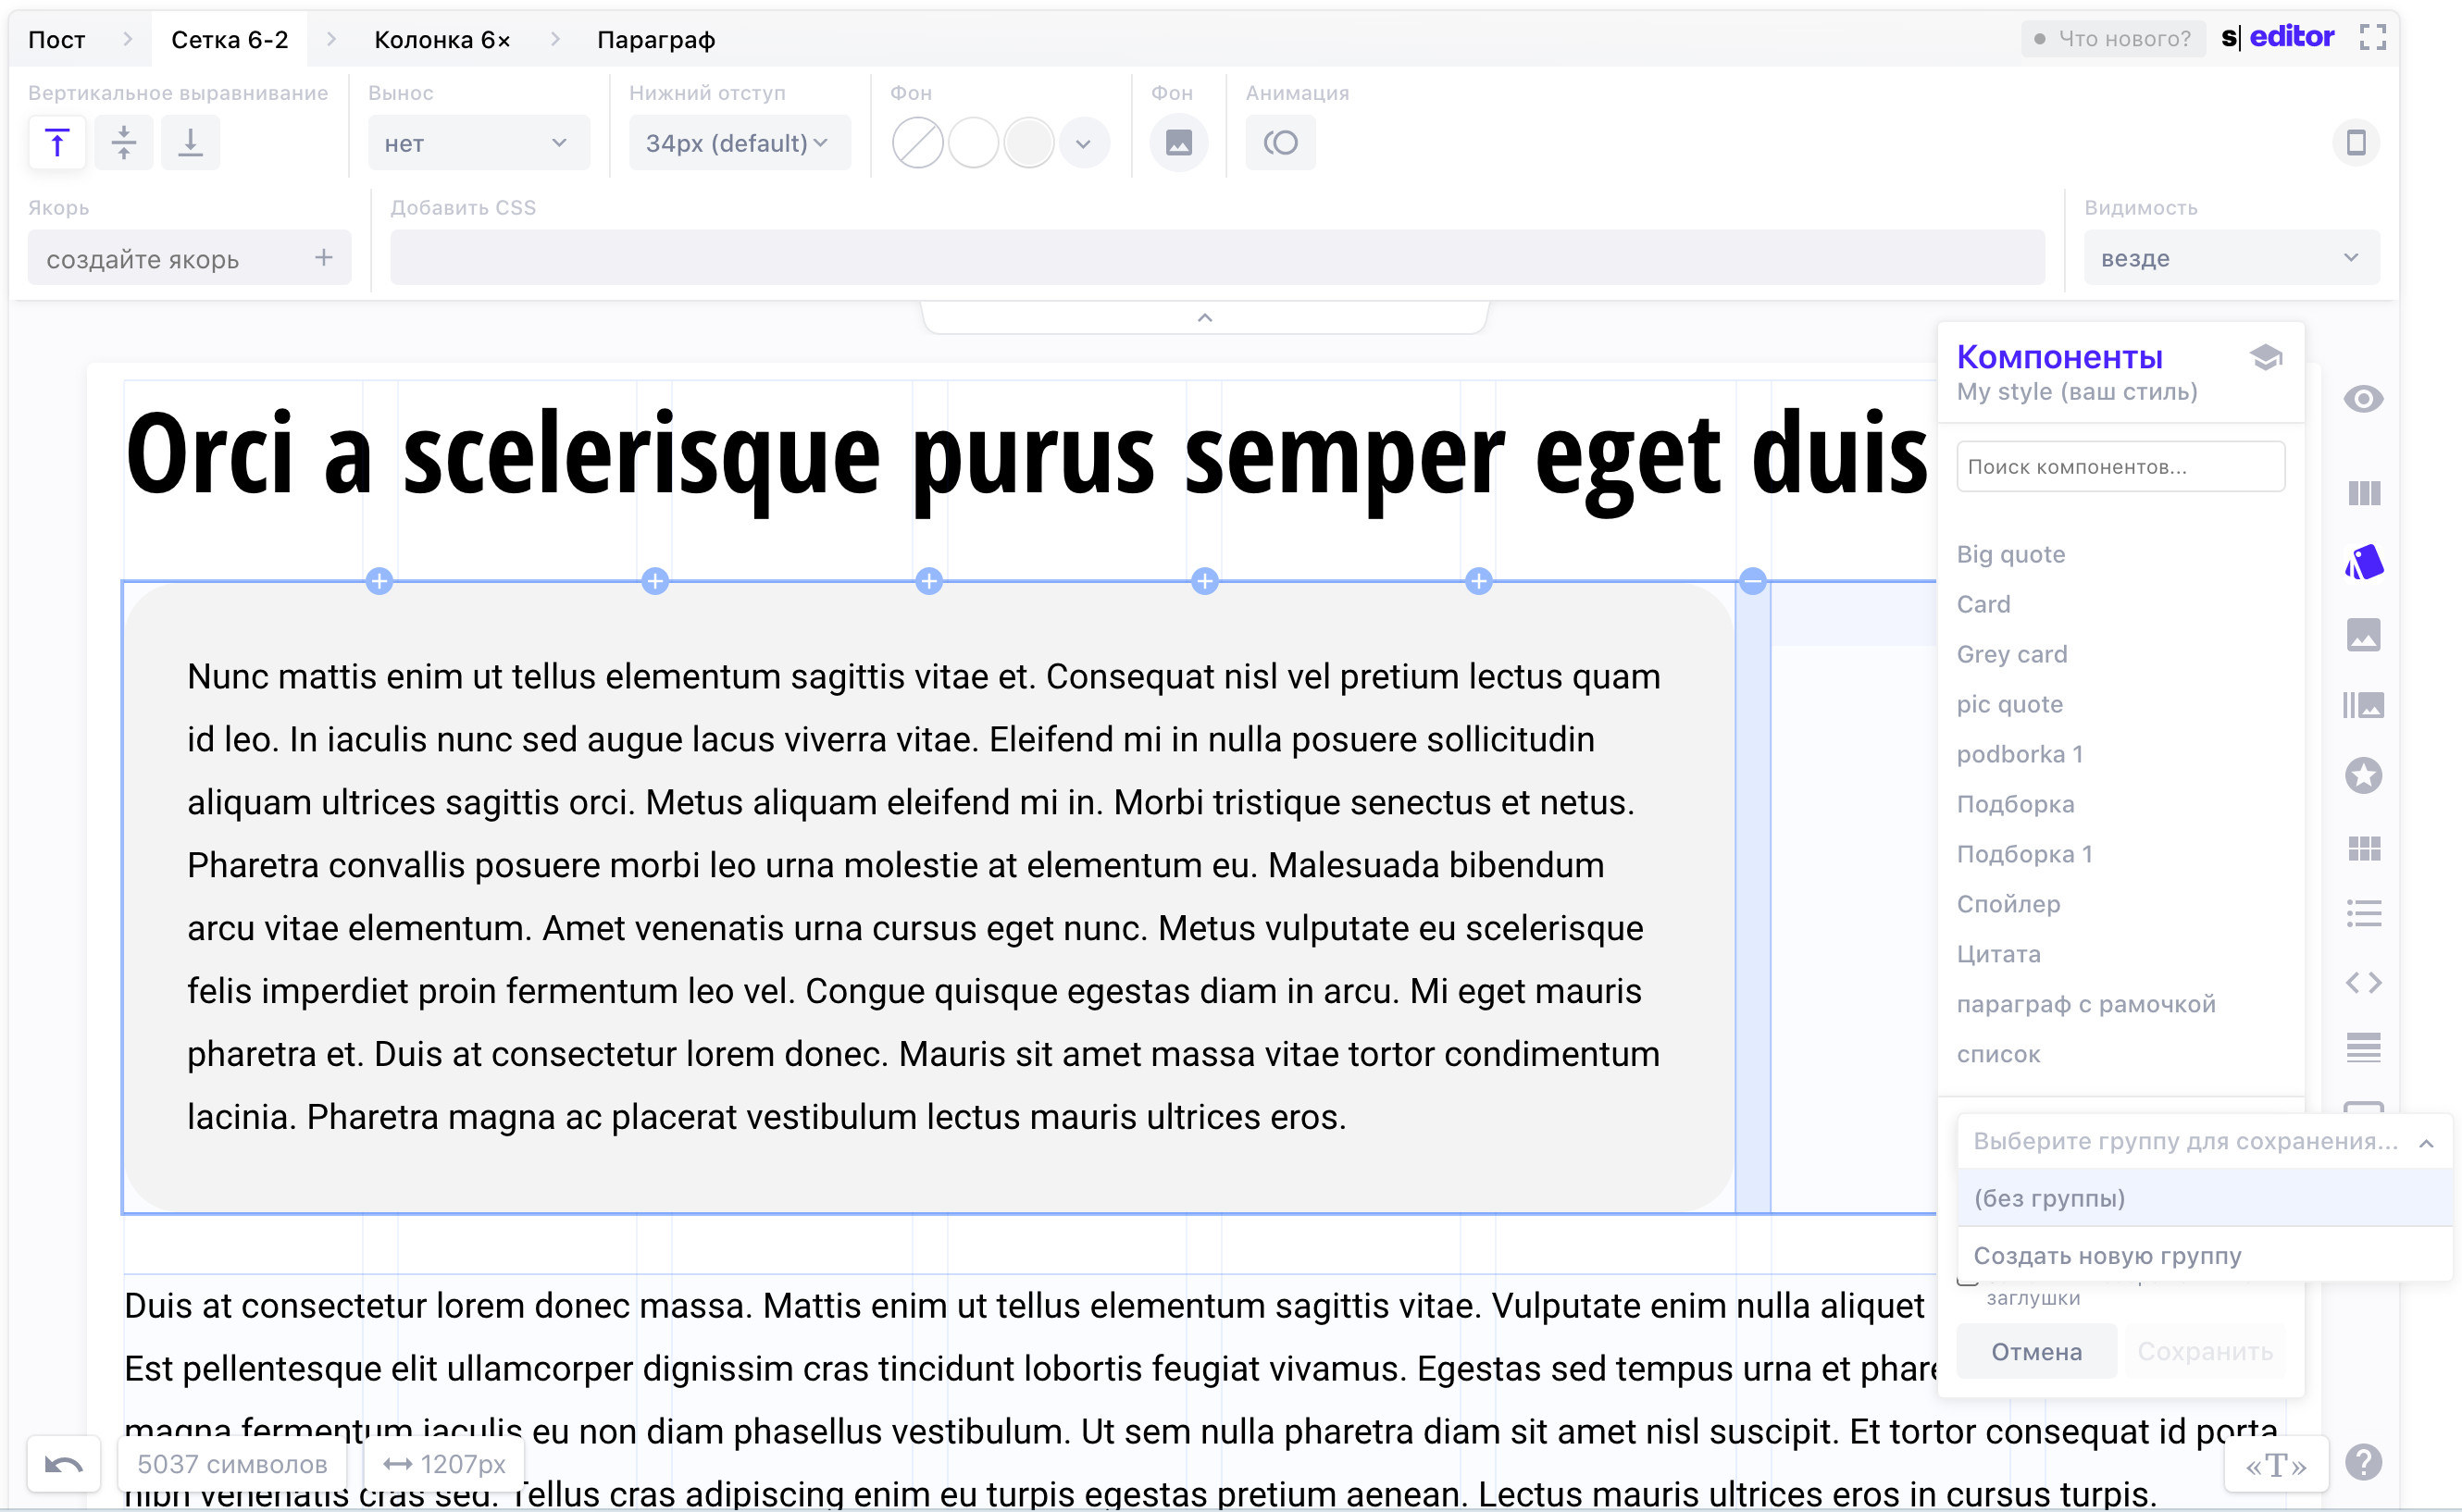Select Сетка 6-2 in breadcrumb

(x=229, y=39)
